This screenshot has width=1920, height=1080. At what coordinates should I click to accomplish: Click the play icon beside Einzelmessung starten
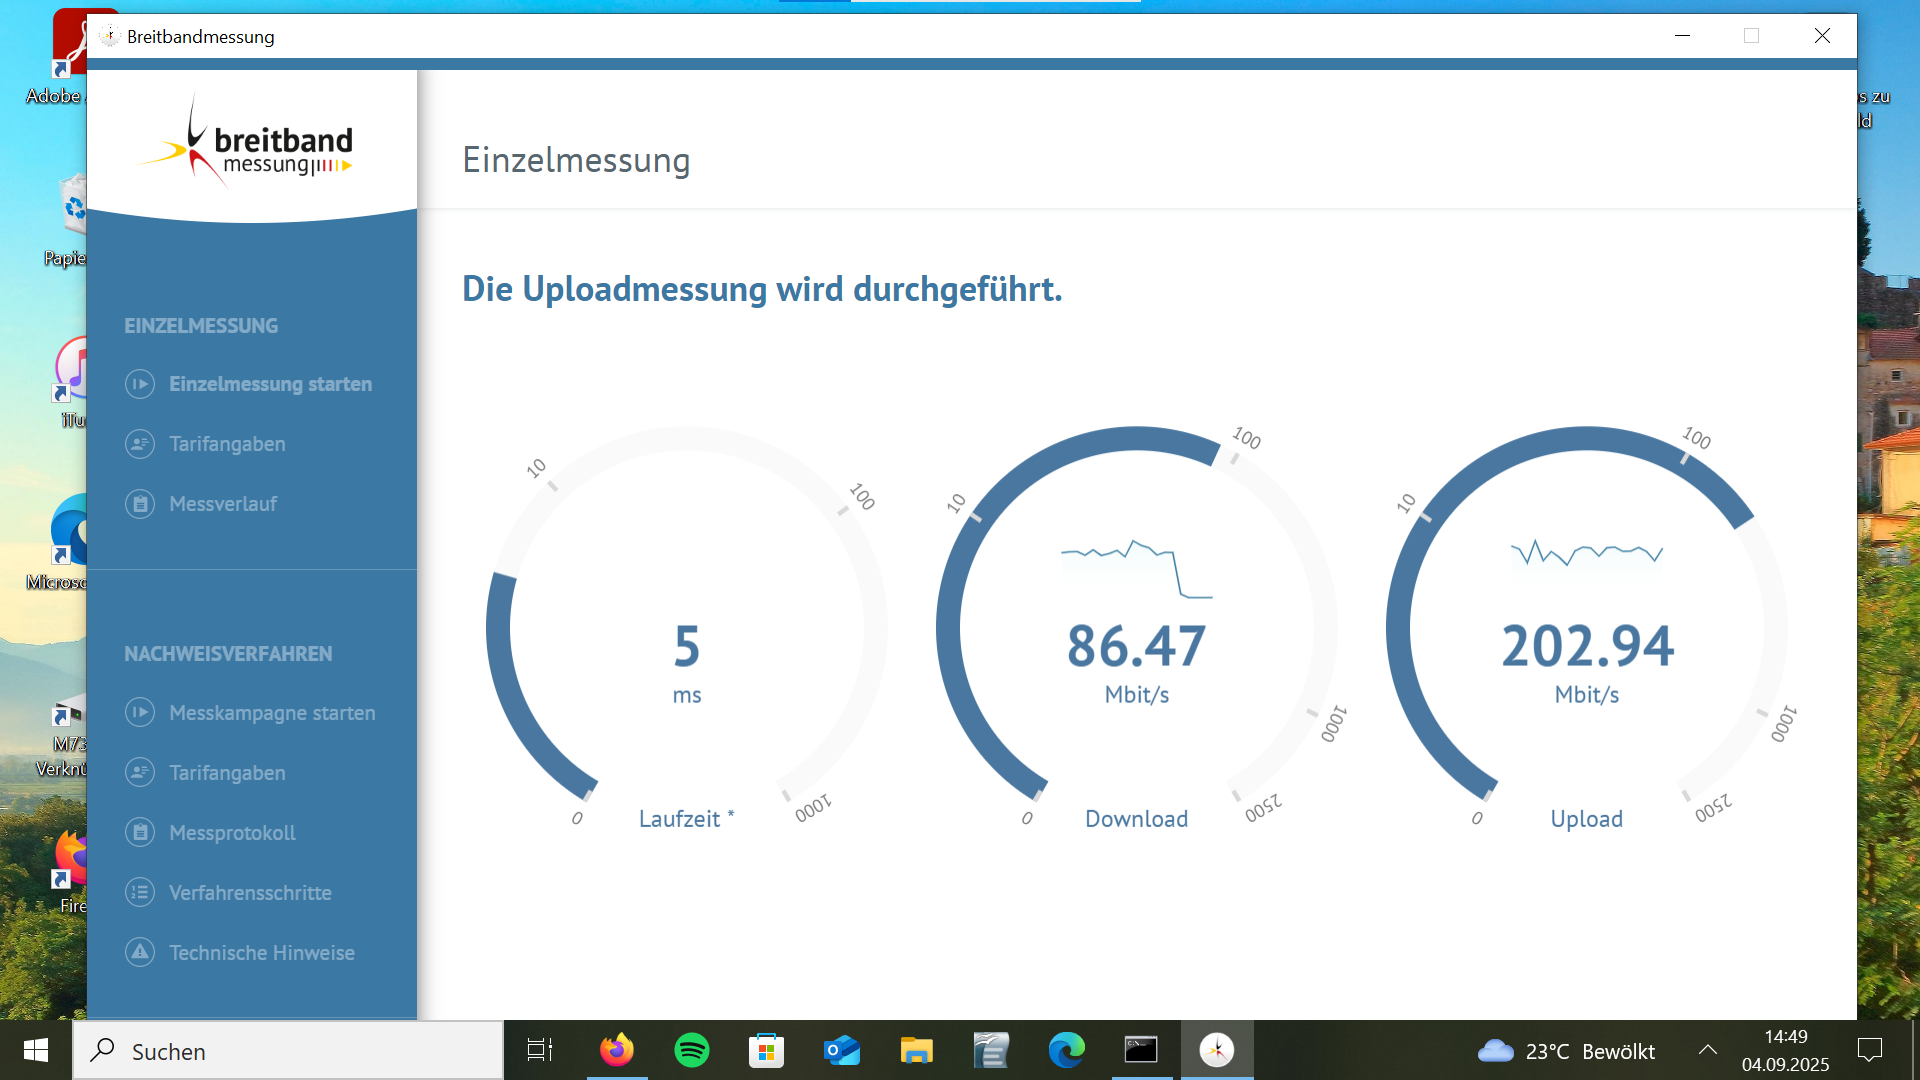point(140,384)
